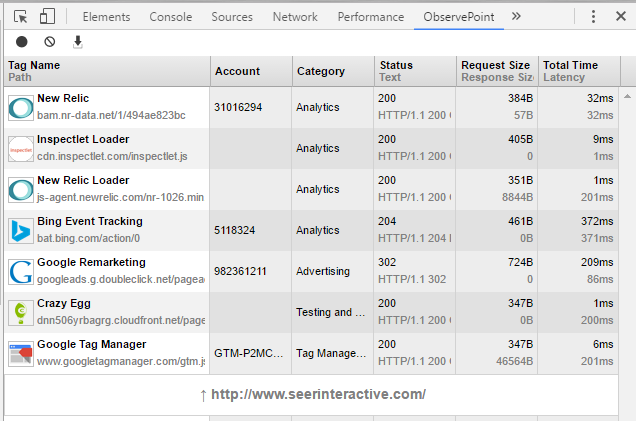Click the record button in ObservePoint toolbar

pos(22,42)
